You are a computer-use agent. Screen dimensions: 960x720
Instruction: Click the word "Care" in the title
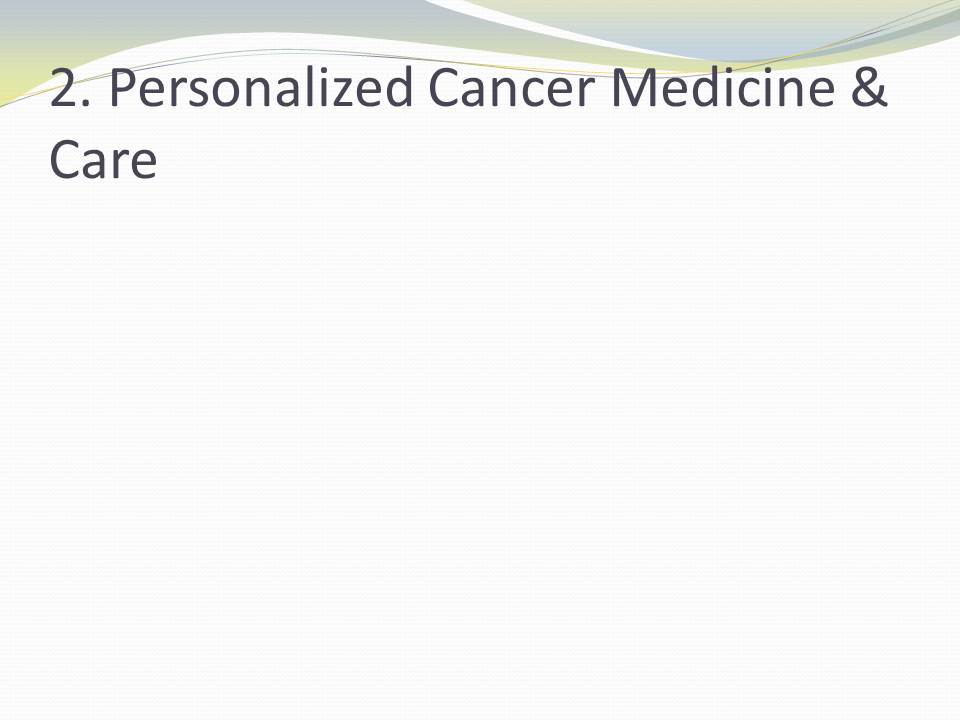[x=103, y=160]
